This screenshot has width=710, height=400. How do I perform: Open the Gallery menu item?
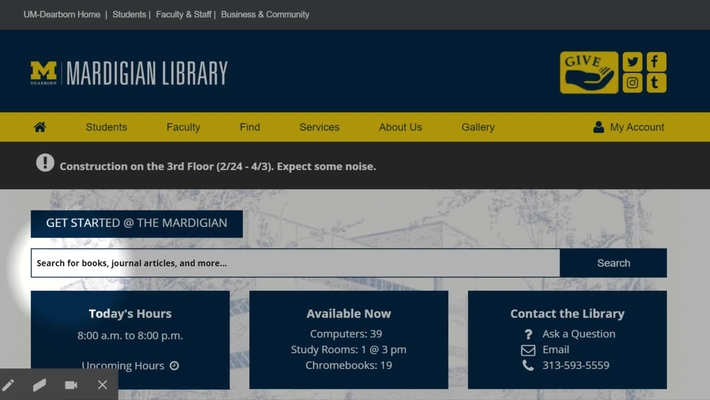pyautogui.click(x=478, y=127)
